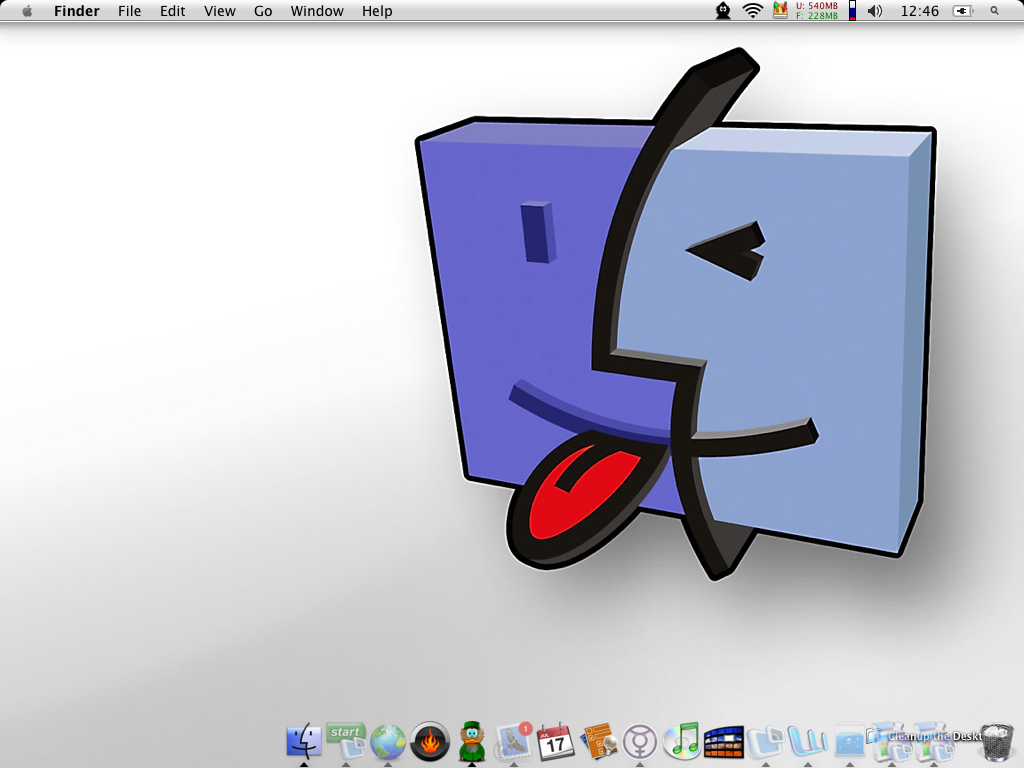Launch the flame disc-burning app in Dock

click(430, 742)
